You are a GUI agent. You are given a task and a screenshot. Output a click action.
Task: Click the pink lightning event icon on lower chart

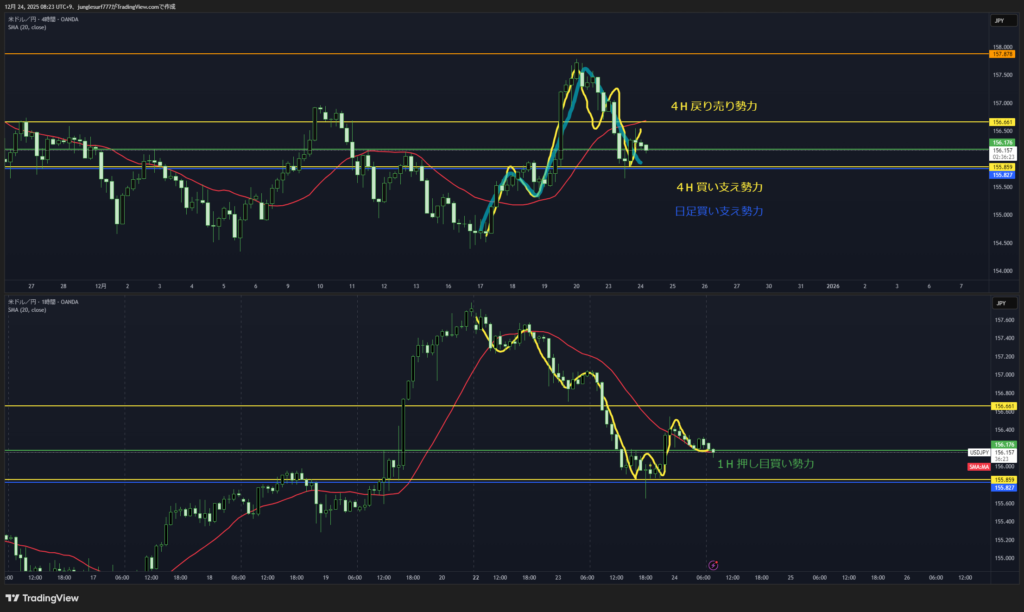[712, 565]
